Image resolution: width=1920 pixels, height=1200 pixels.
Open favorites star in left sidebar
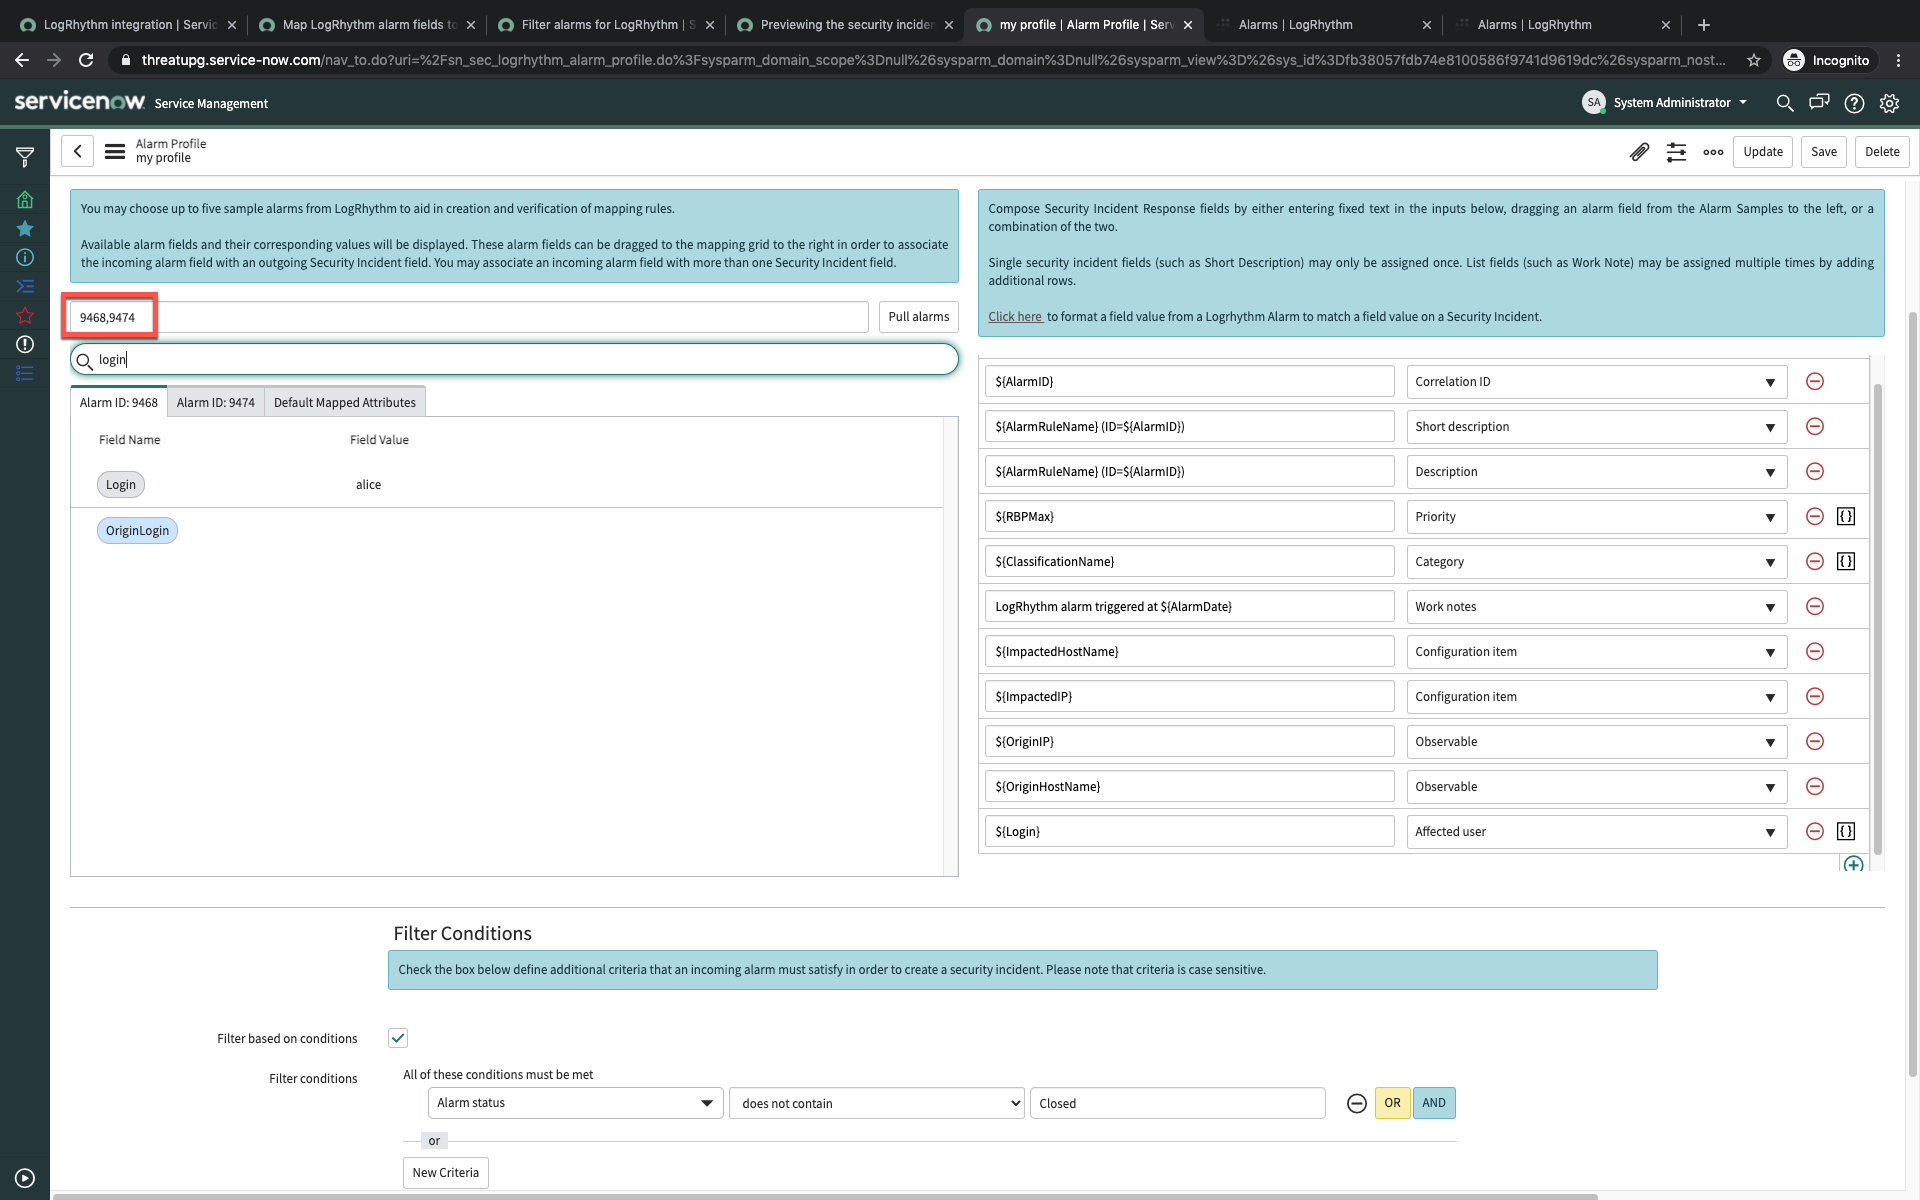[25, 229]
